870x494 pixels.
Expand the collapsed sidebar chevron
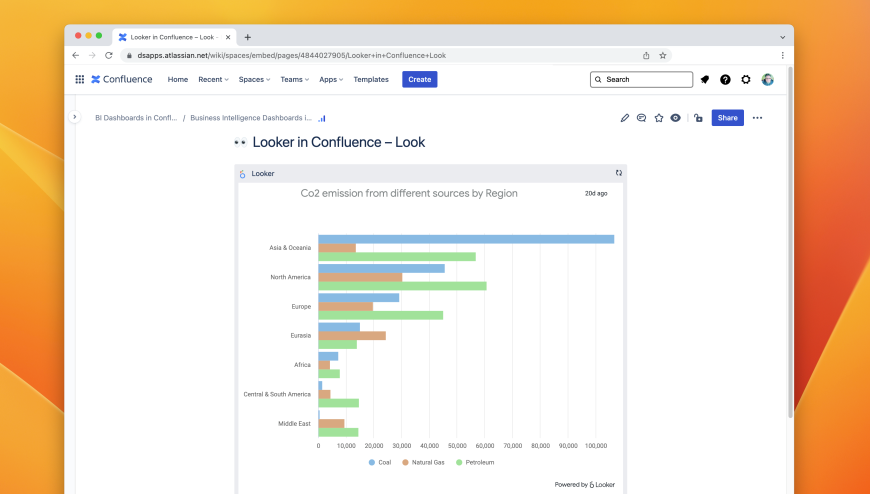click(x=74, y=117)
